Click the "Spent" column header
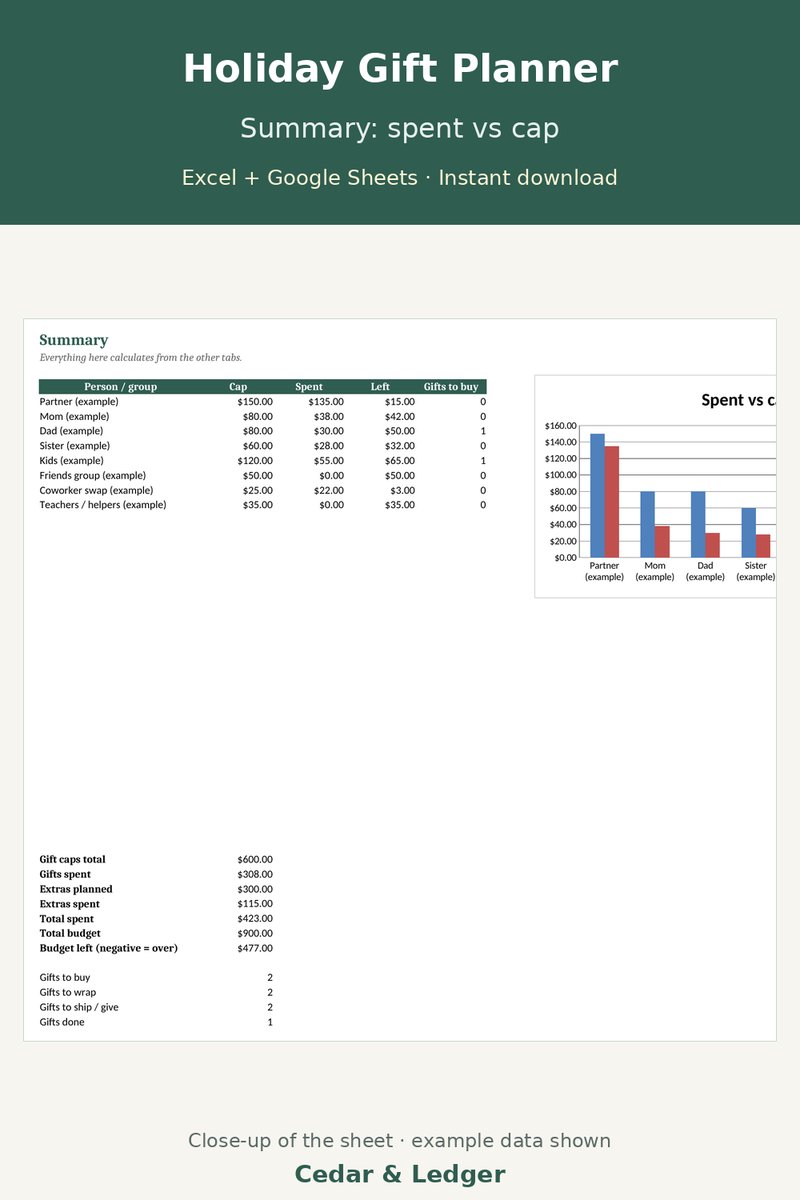This screenshot has width=800, height=1200. click(x=309, y=386)
